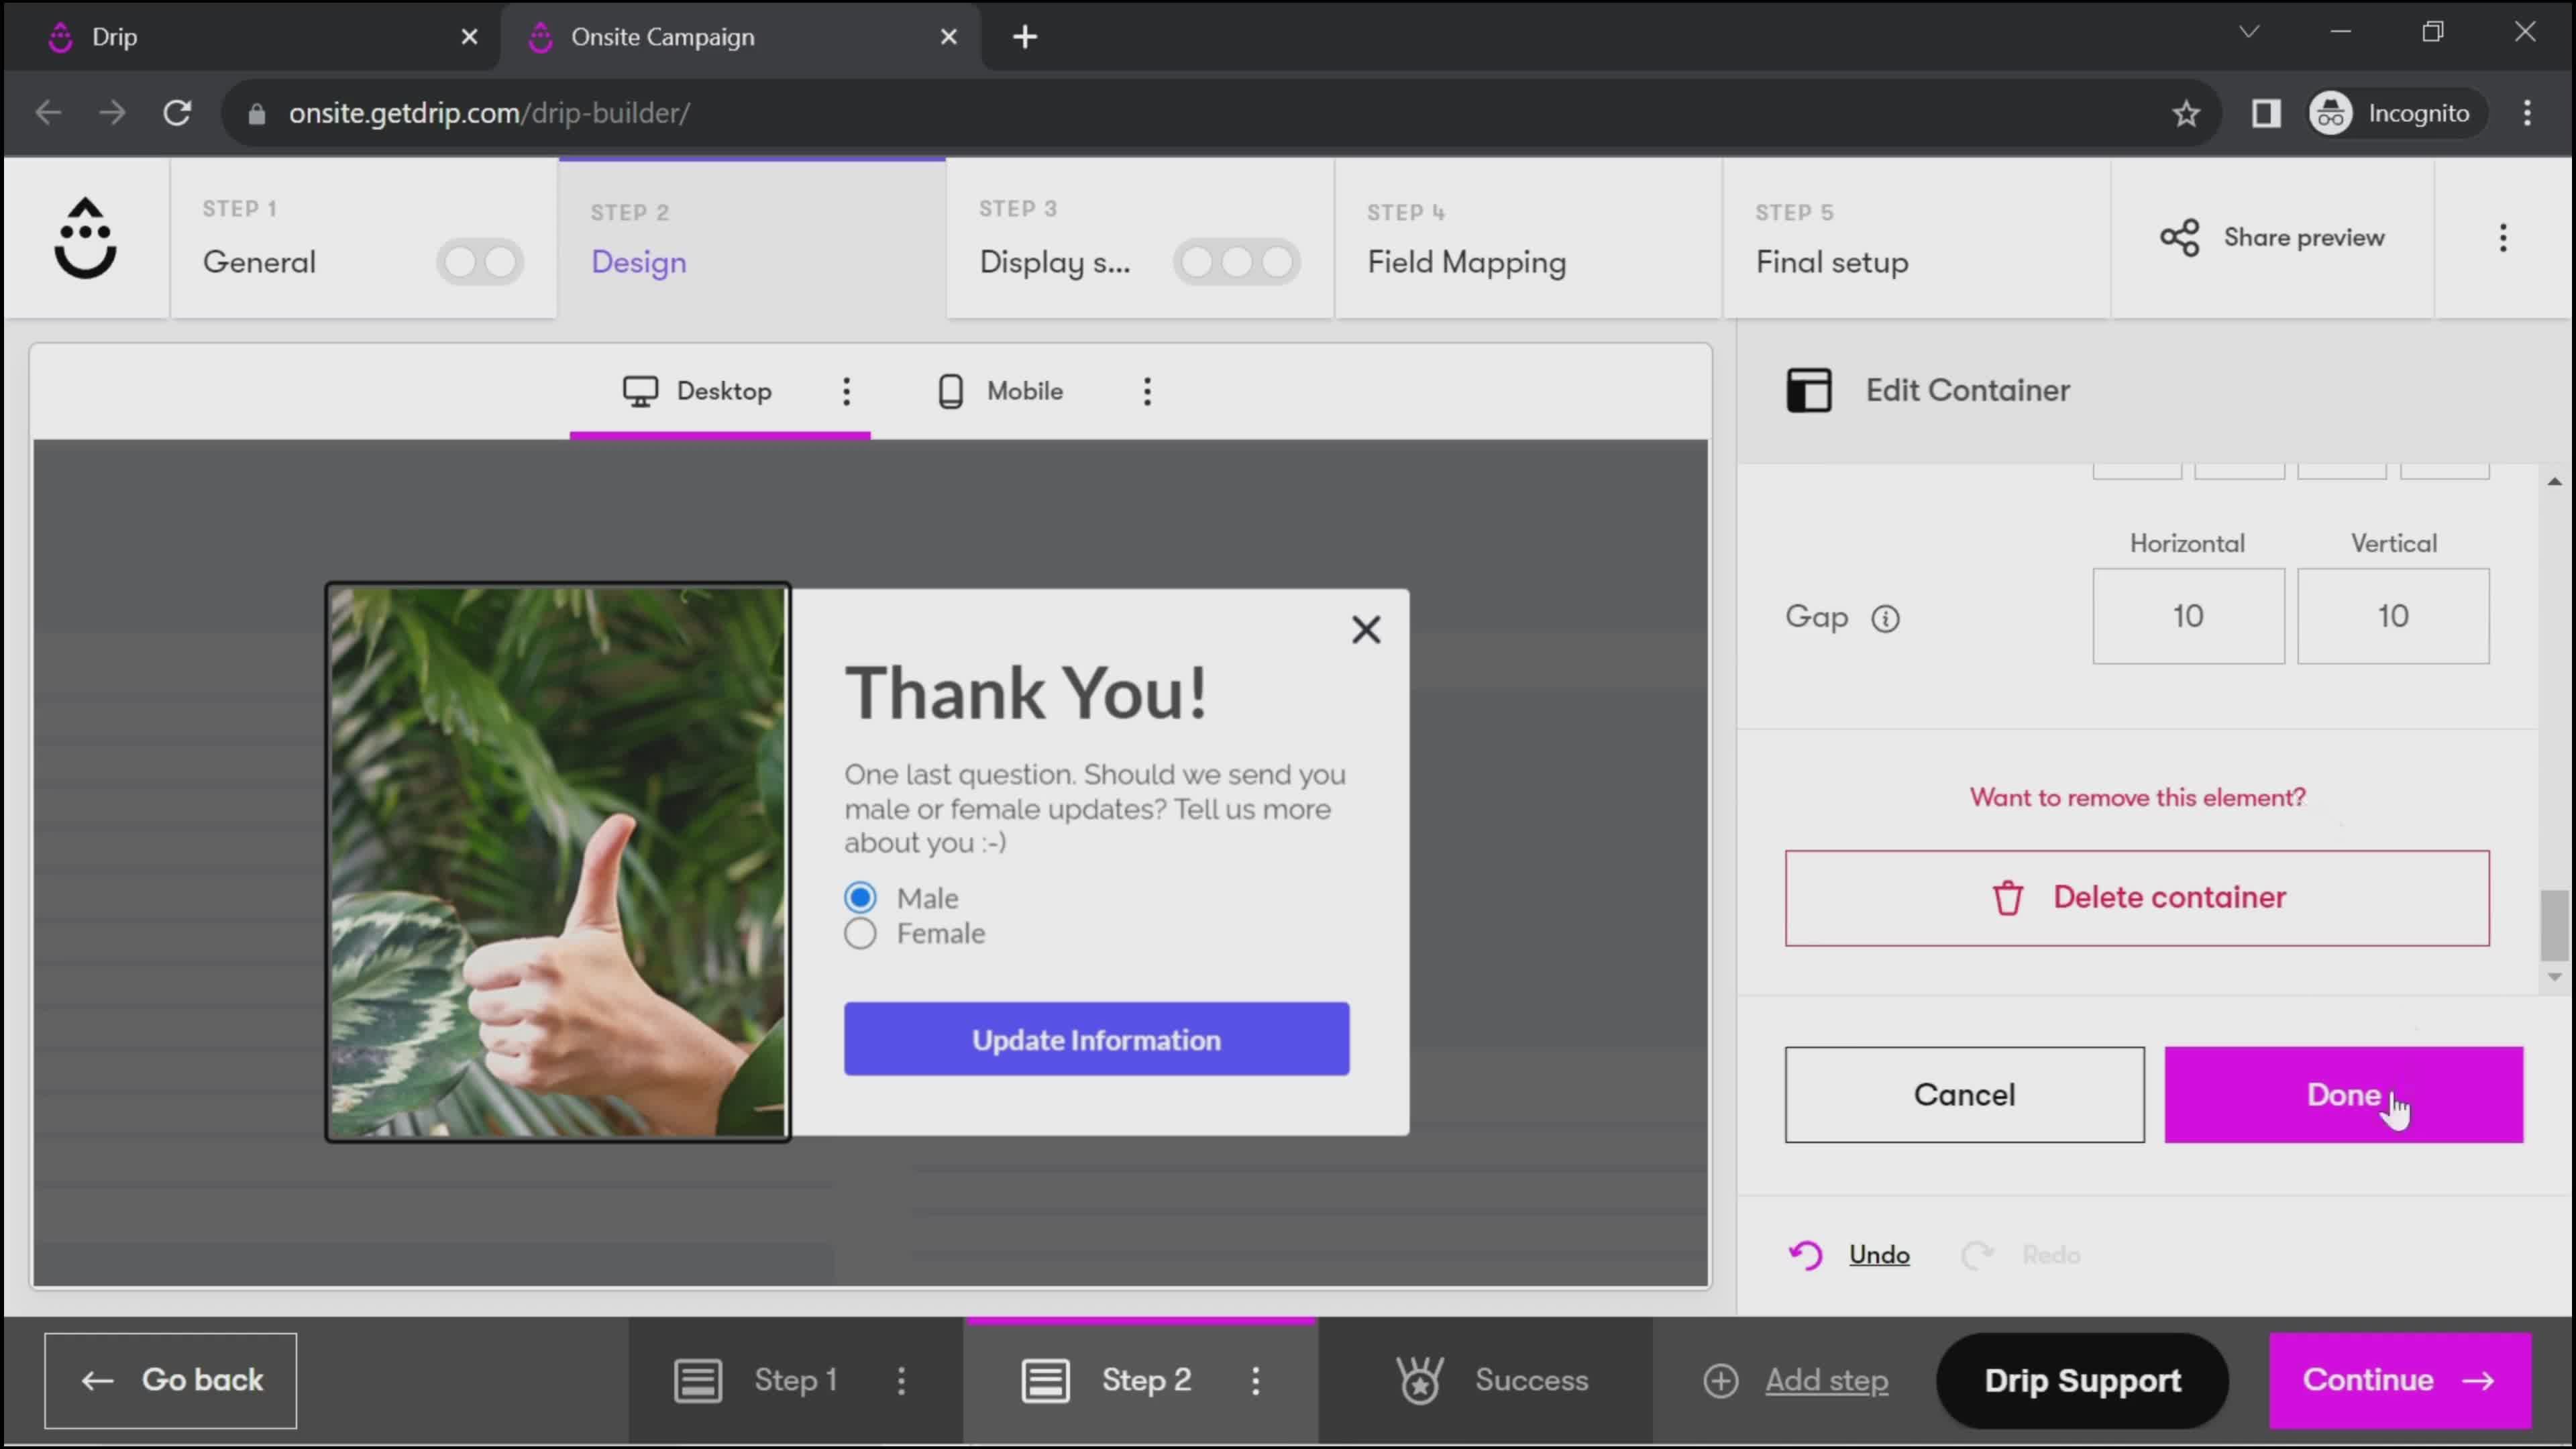
Task: Expand the Mobile view options menu
Action: [x=1146, y=391]
